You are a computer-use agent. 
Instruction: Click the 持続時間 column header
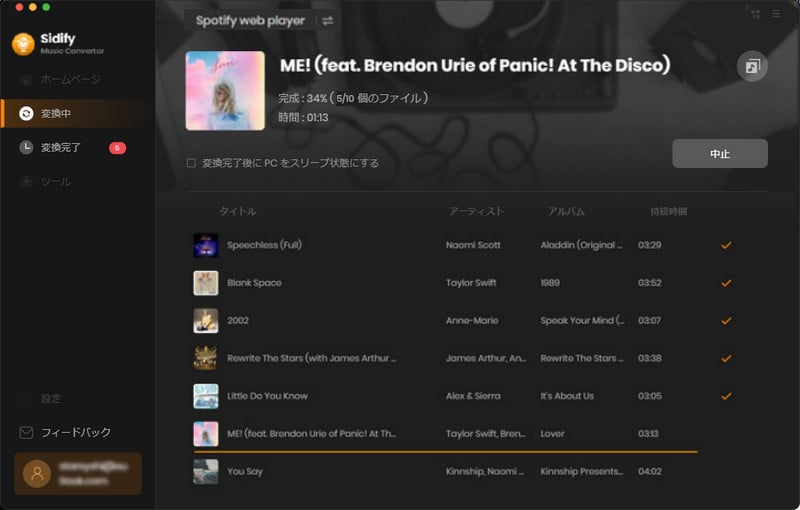(x=668, y=211)
